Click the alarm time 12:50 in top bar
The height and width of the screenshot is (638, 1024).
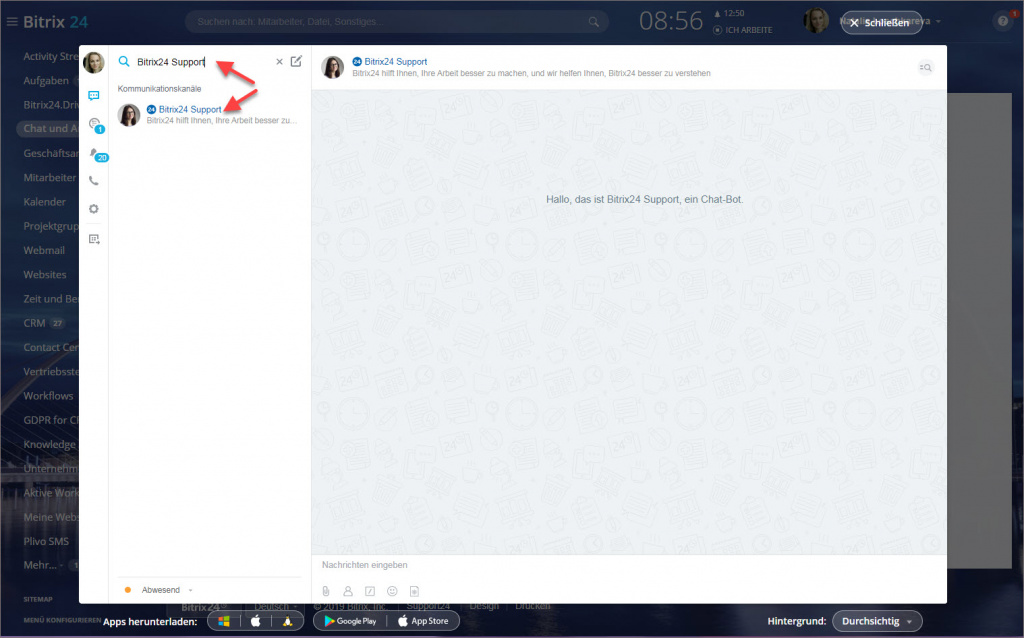tap(730, 13)
